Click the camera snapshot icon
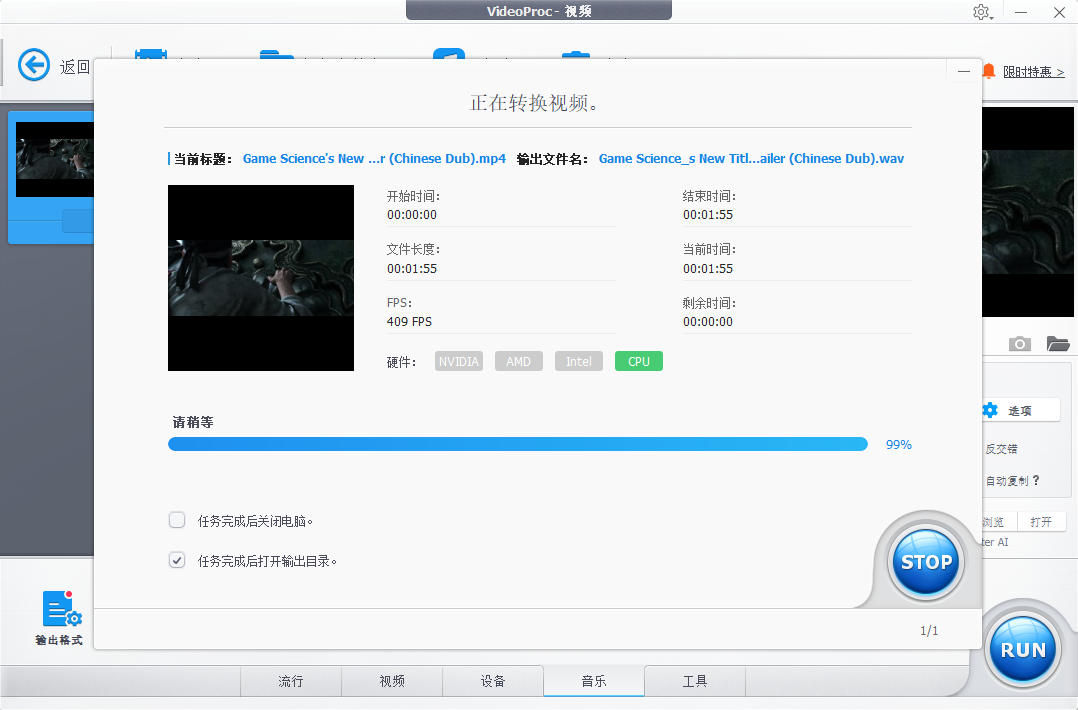This screenshot has height=710, width=1078. (1019, 343)
